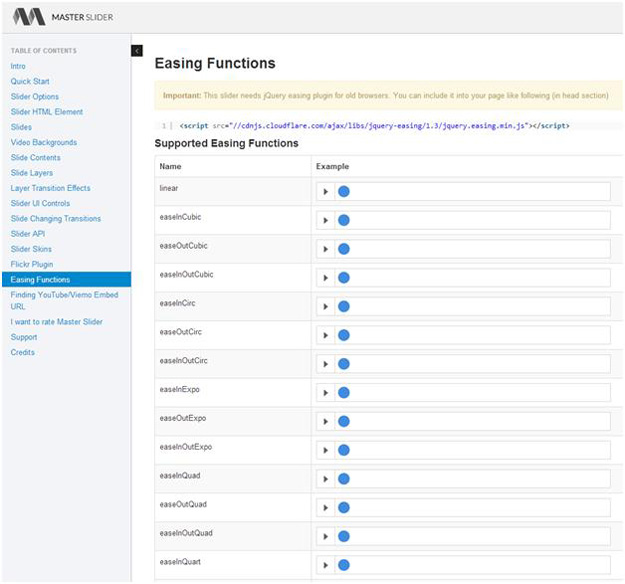Image resolution: width=625 pixels, height=584 pixels.
Task: Click the easeOutExpo name cell
Action: (233, 421)
